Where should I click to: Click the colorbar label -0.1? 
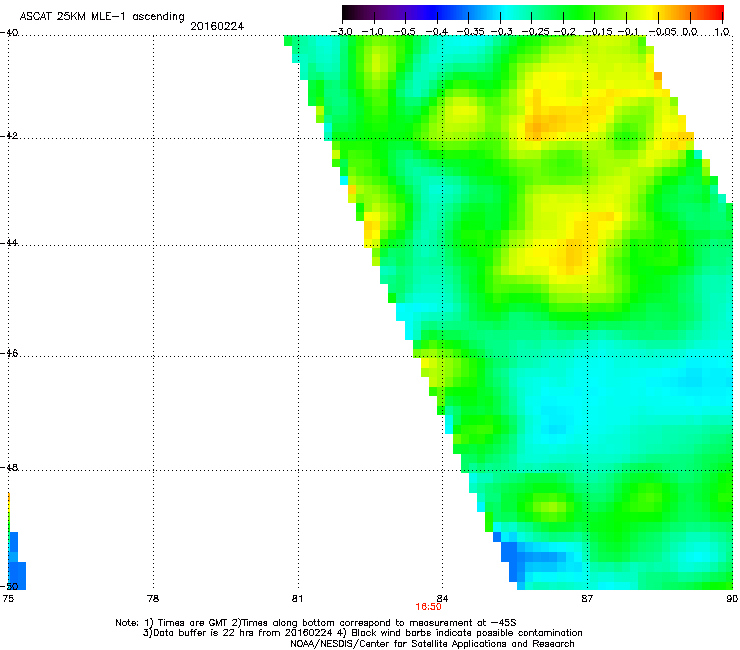(627, 32)
